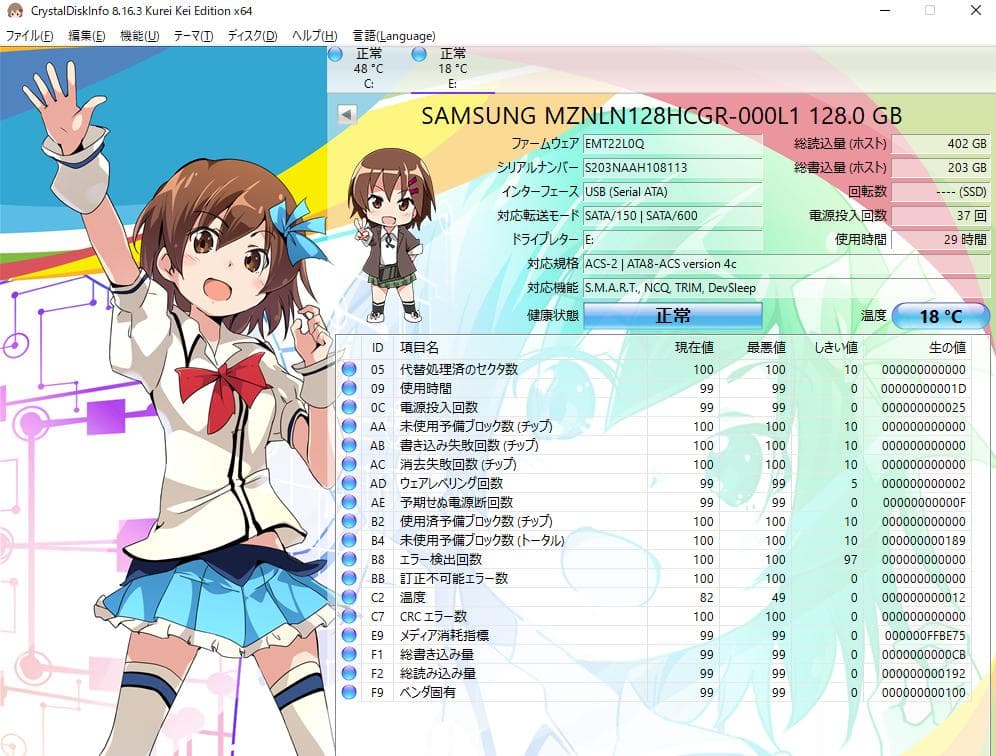Click the 18 °C temperature button
This screenshot has height=756, width=996.
pos(941,316)
